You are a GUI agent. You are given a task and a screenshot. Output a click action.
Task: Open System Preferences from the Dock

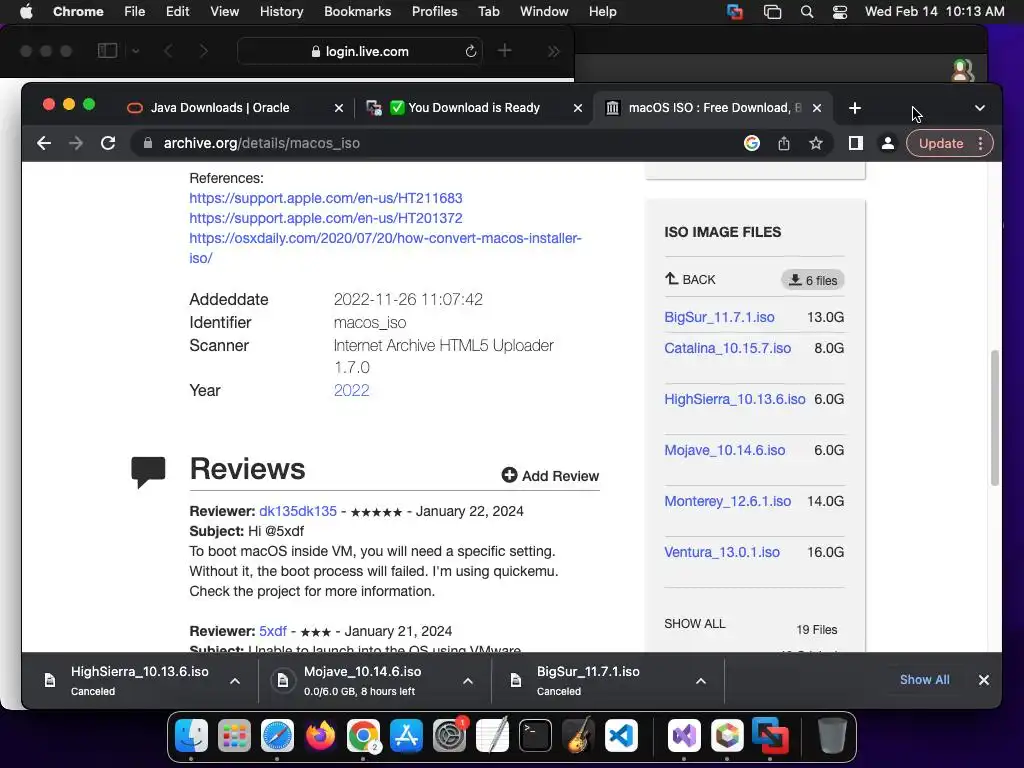[x=449, y=735]
